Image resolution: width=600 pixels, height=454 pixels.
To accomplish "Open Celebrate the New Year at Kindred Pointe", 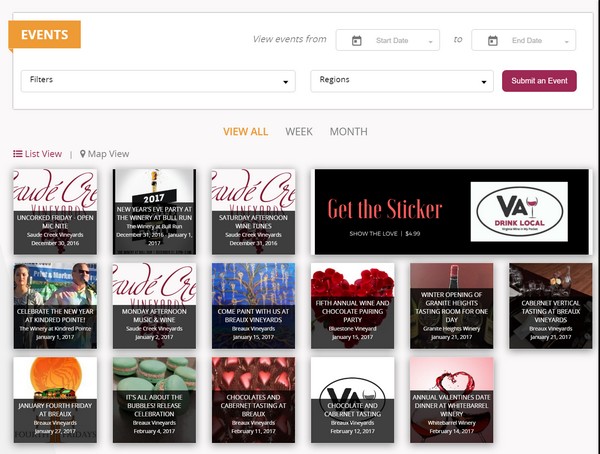I will (x=55, y=305).
